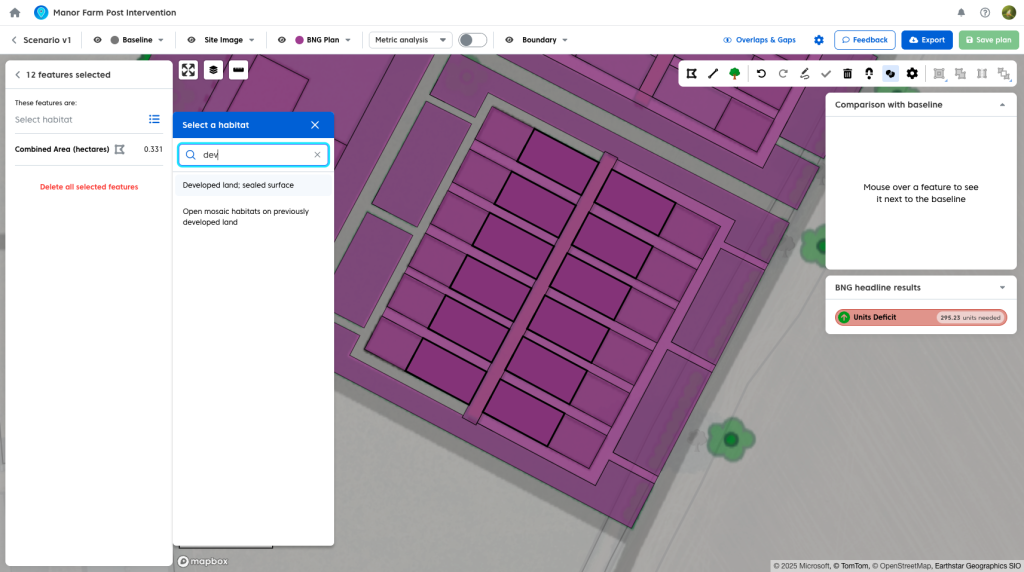Choose Developed land; sealed surface option

click(x=238, y=185)
